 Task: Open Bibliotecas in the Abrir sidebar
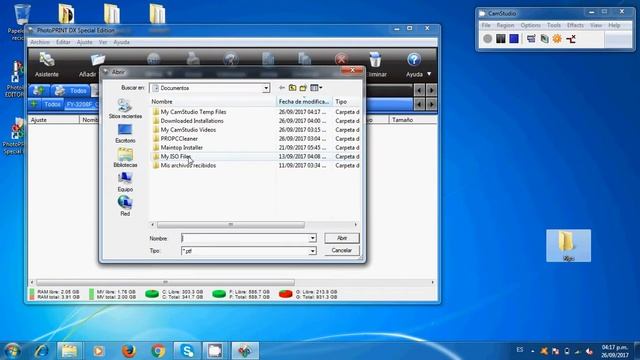pos(125,158)
